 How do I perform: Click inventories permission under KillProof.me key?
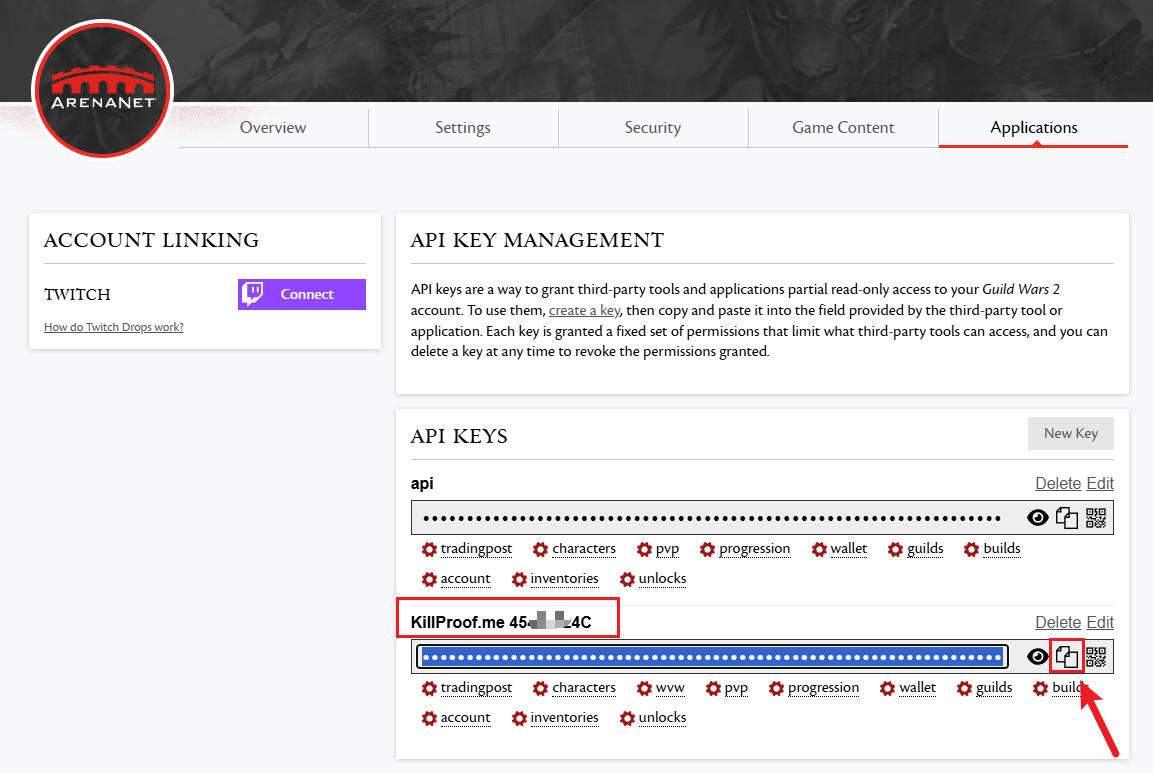pyautogui.click(x=555, y=718)
